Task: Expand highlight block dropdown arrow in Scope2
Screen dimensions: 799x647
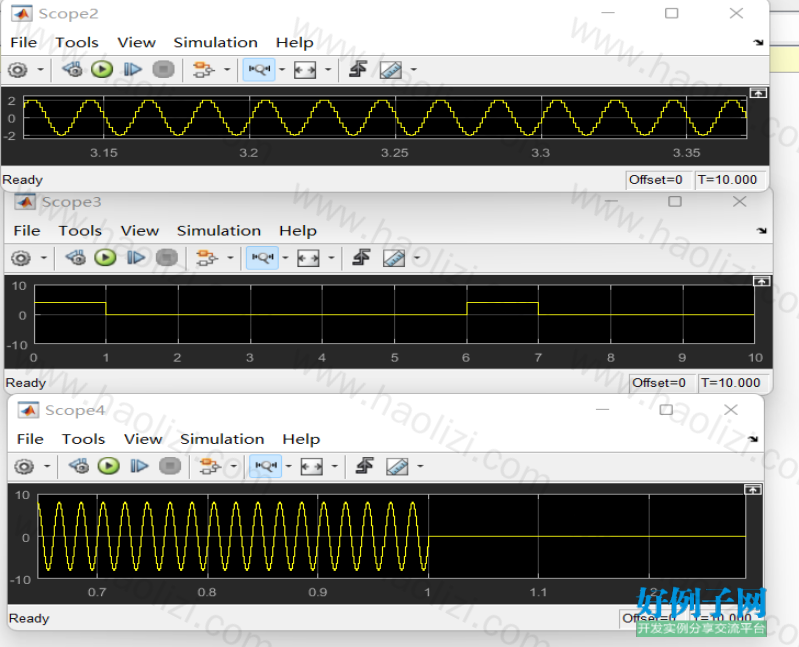Action: 227,70
